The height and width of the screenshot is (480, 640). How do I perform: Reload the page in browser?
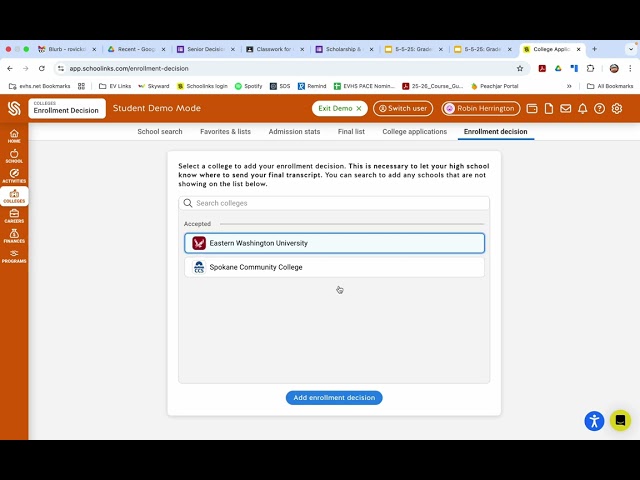pyautogui.click(x=42, y=69)
